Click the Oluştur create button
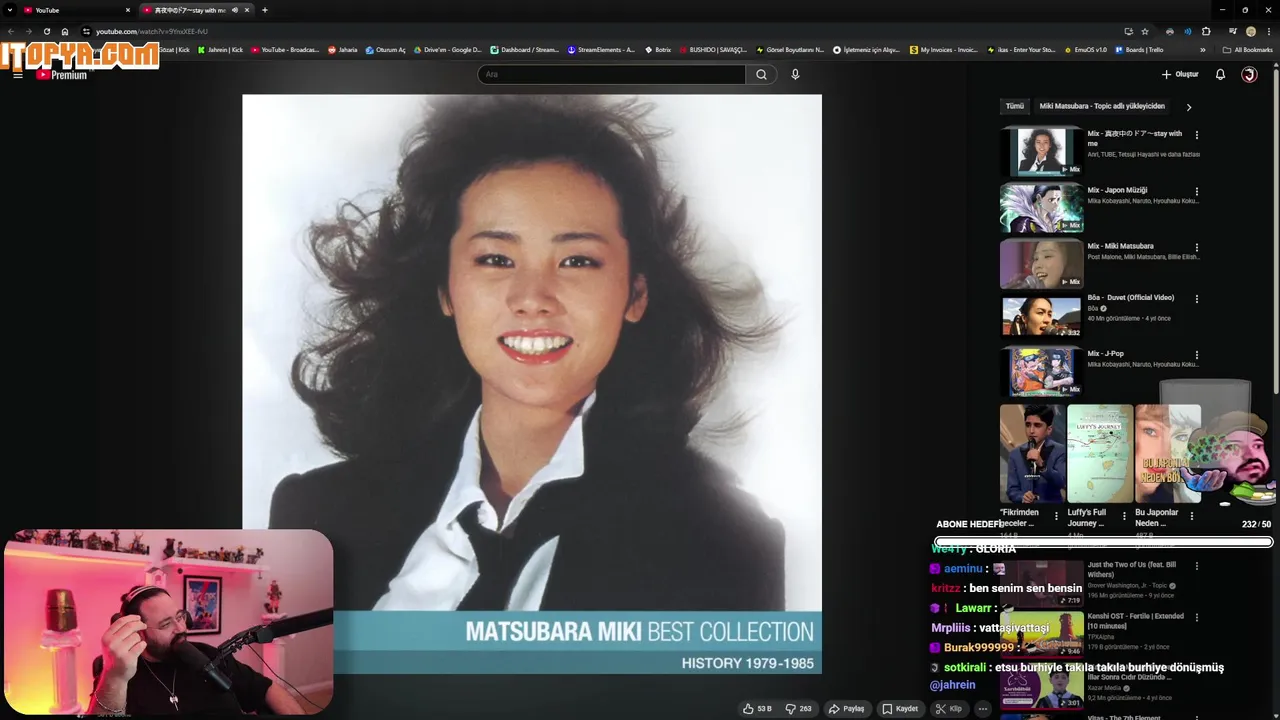The height and width of the screenshot is (720, 1280). coord(1180,74)
